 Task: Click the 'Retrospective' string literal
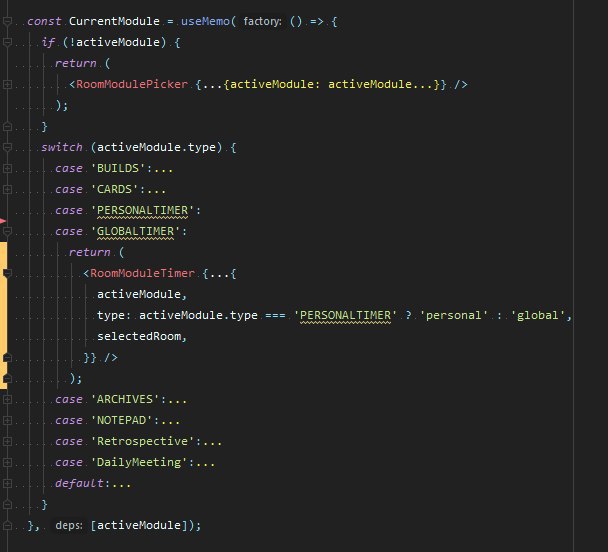(x=142, y=441)
